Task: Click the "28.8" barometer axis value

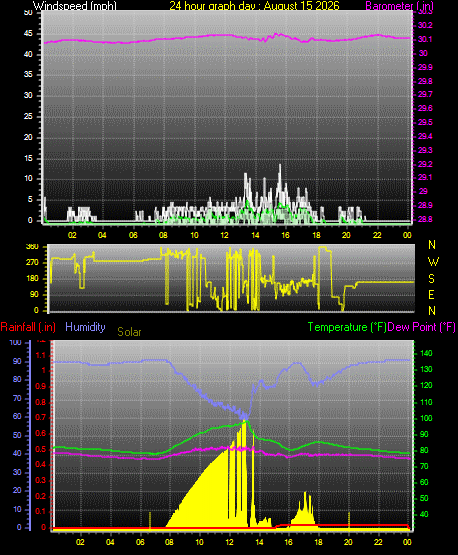Action: click(425, 219)
